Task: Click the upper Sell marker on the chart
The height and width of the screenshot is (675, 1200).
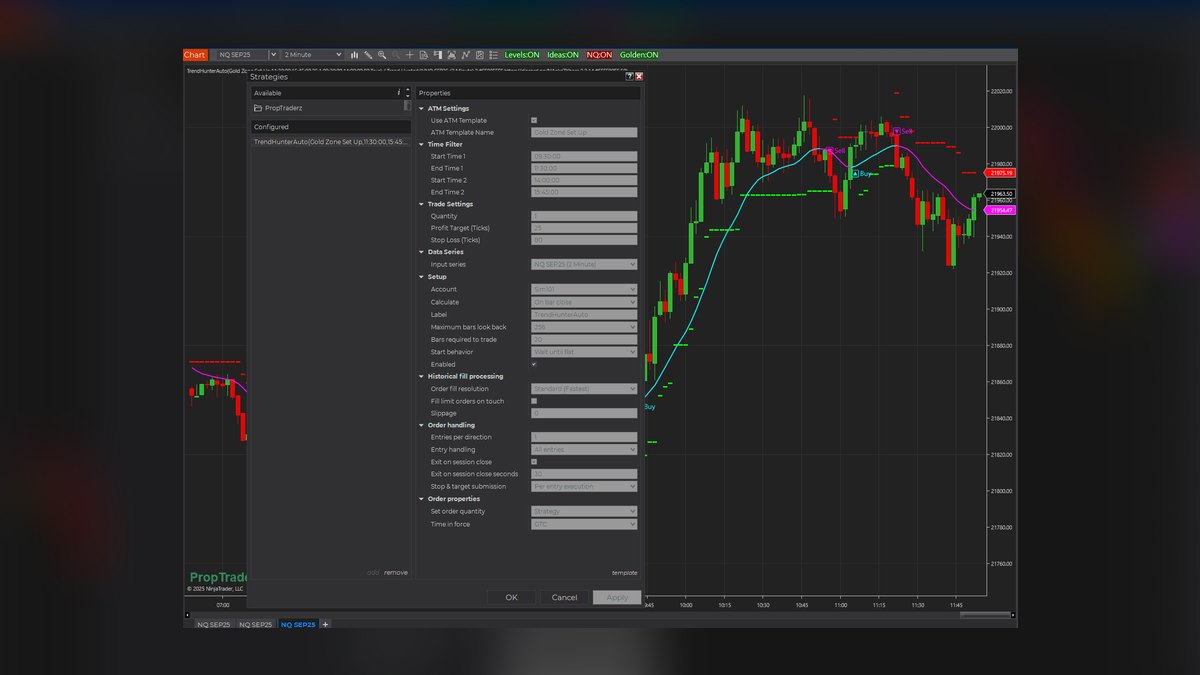Action: pos(903,131)
